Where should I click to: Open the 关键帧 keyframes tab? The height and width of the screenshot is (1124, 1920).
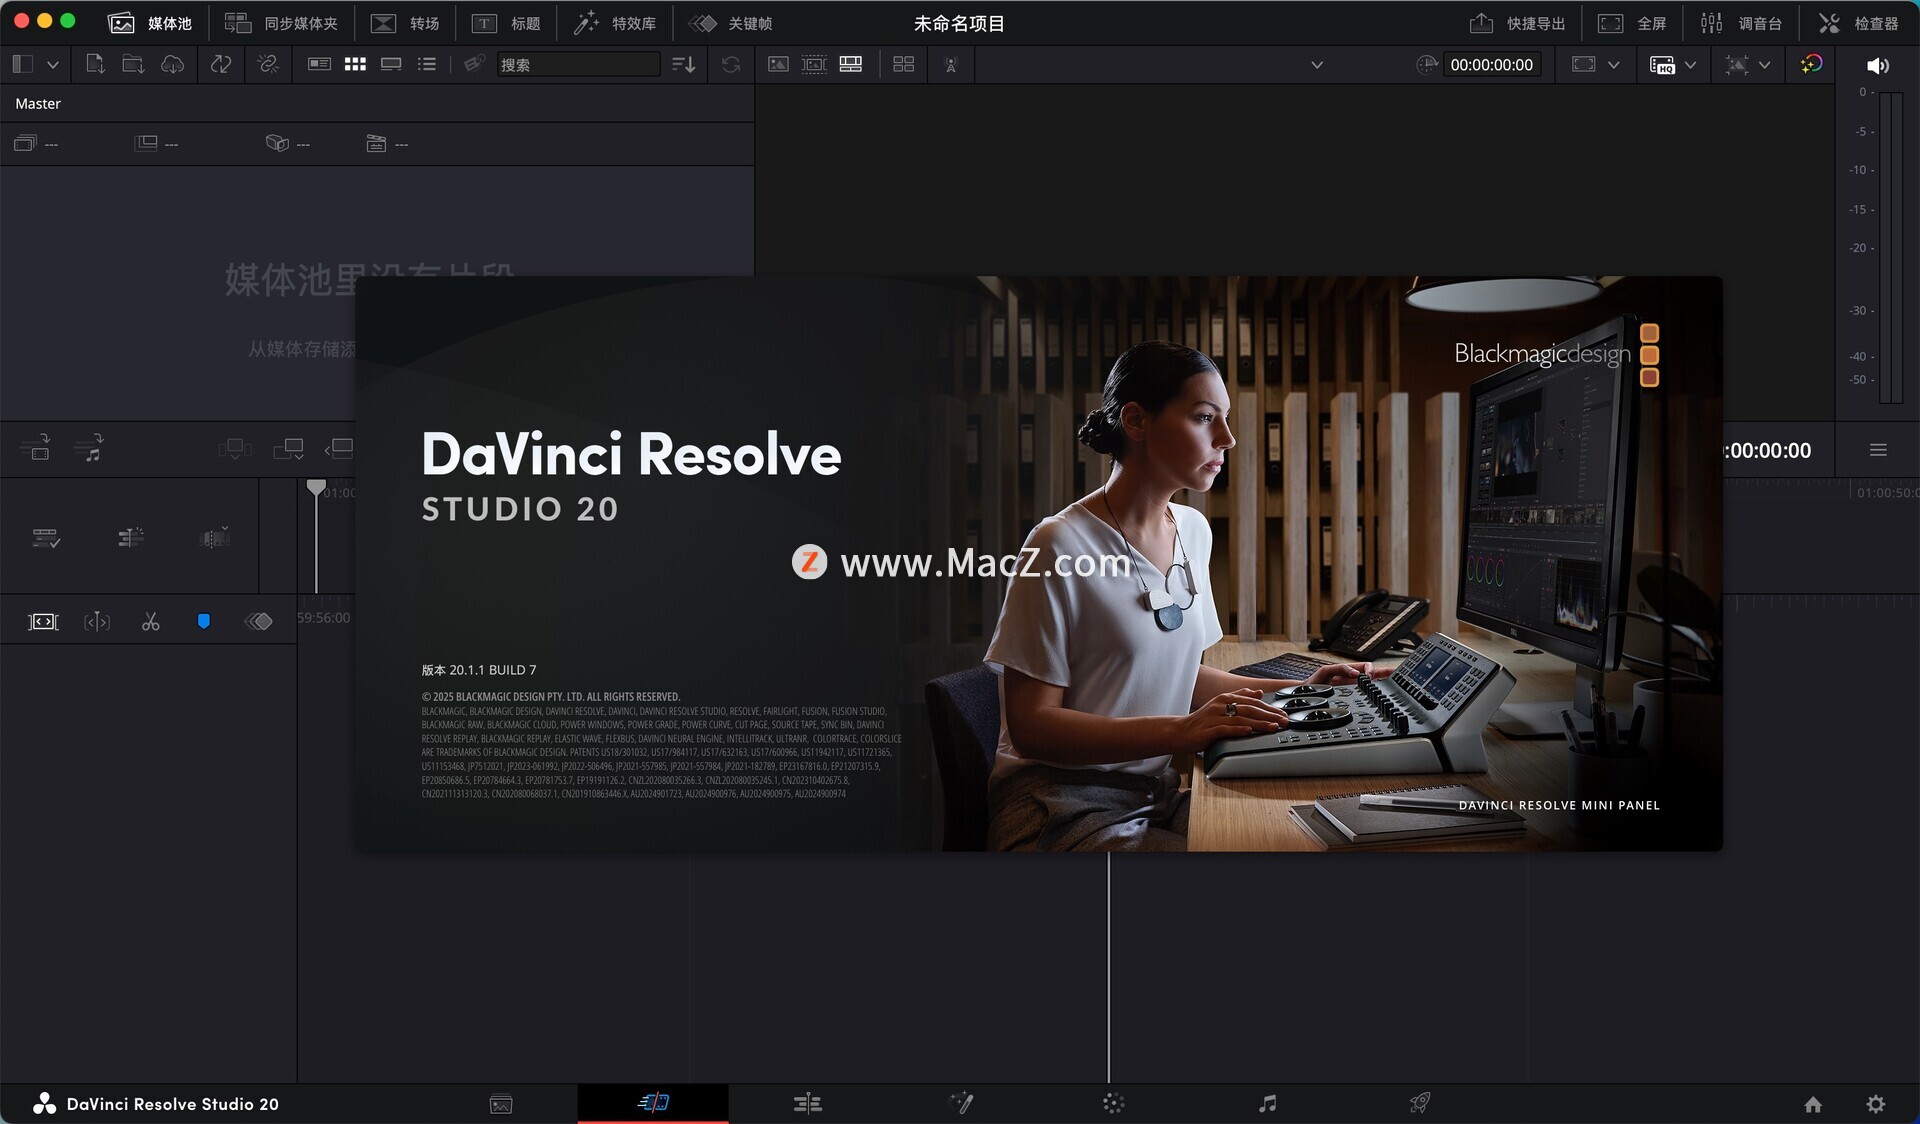click(730, 23)
